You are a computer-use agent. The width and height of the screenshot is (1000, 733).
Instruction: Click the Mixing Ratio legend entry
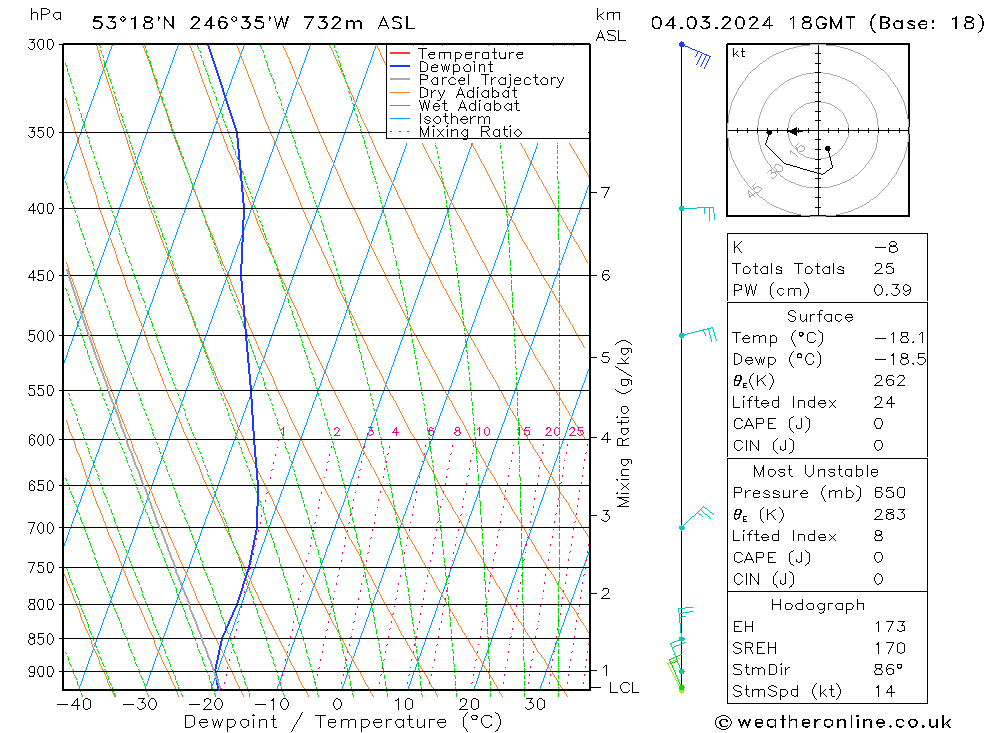pyautogui.click(x=456, y=131)
